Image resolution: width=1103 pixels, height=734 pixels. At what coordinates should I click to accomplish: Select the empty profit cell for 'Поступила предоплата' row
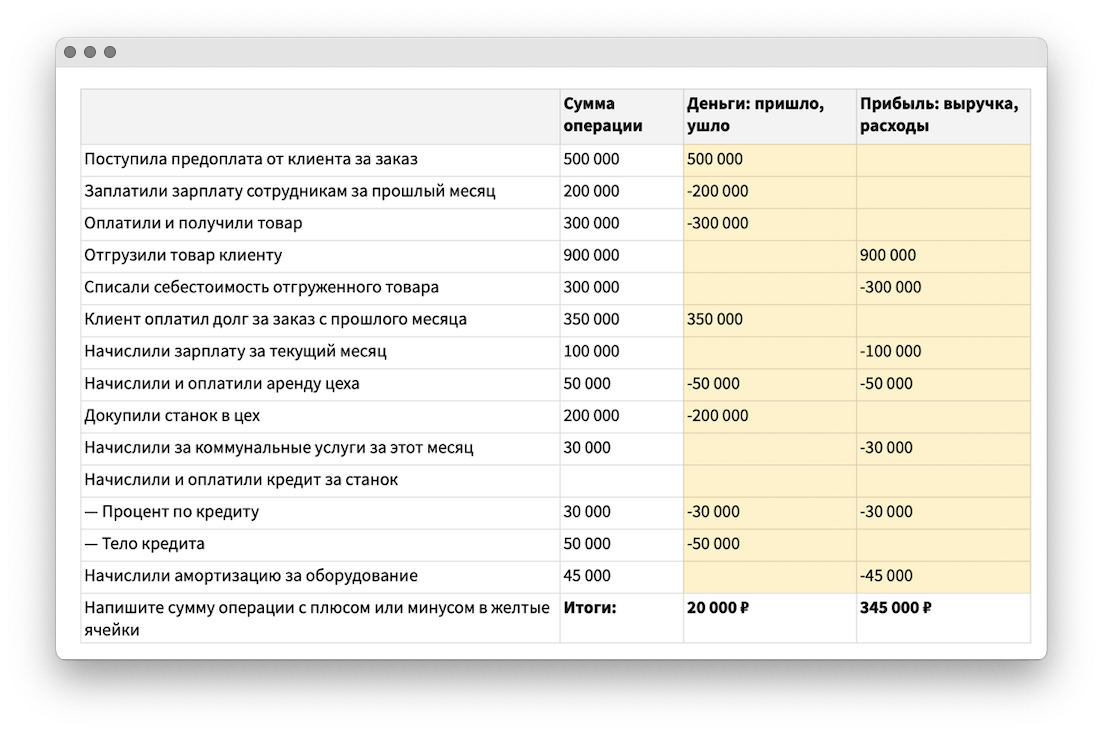click(942, 159)
